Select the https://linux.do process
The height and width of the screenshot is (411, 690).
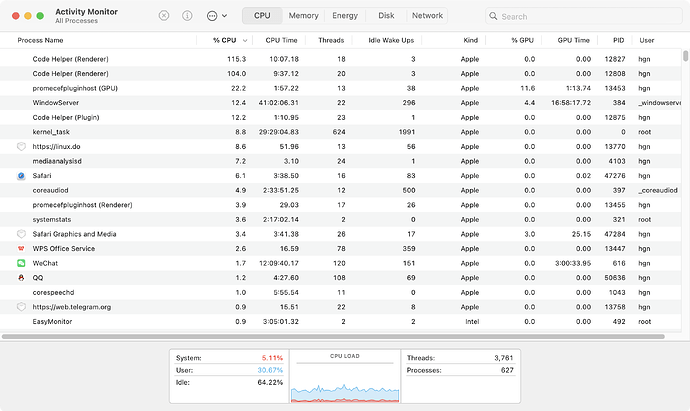click(56, 147)
